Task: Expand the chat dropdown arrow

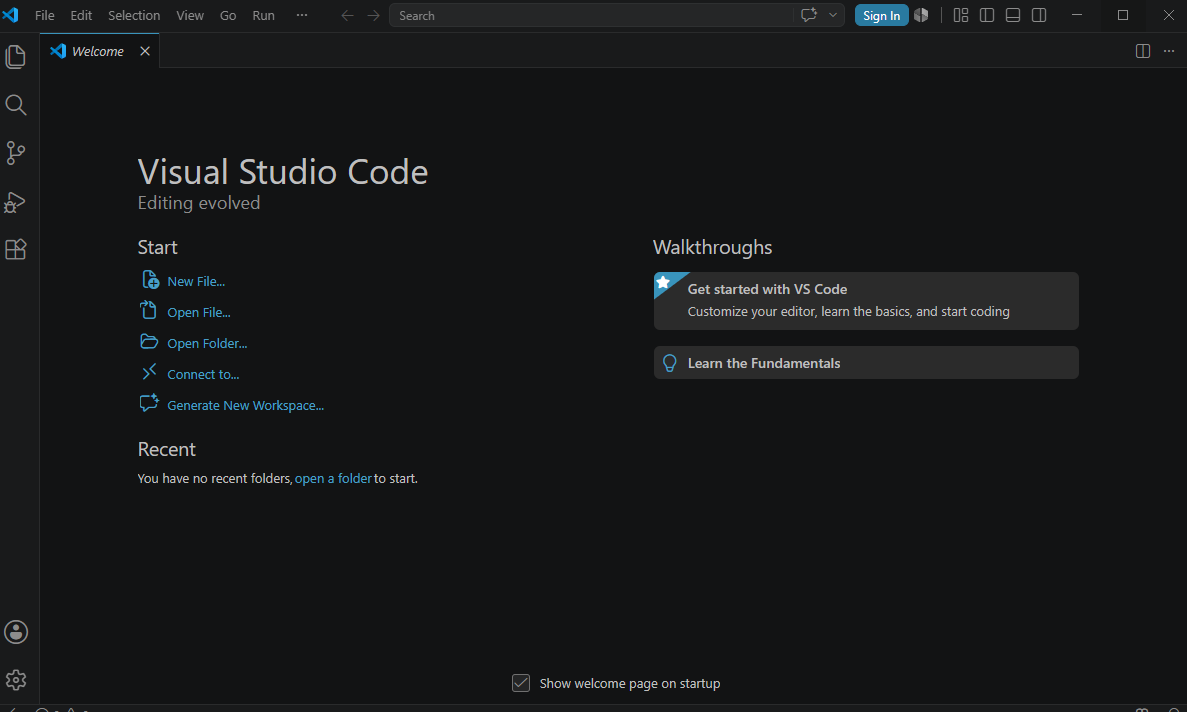Action: 833,15
